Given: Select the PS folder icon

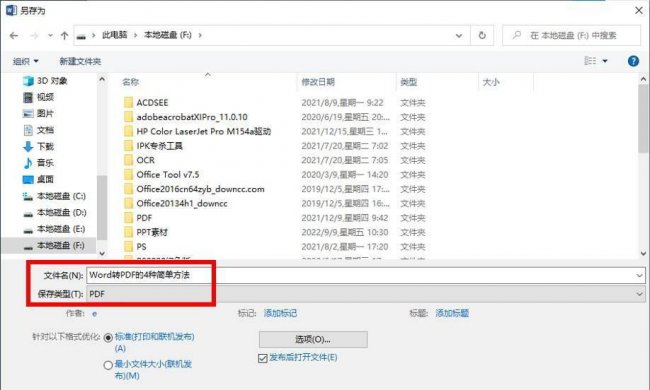Looking at the screenshot, I should point(129,247).
